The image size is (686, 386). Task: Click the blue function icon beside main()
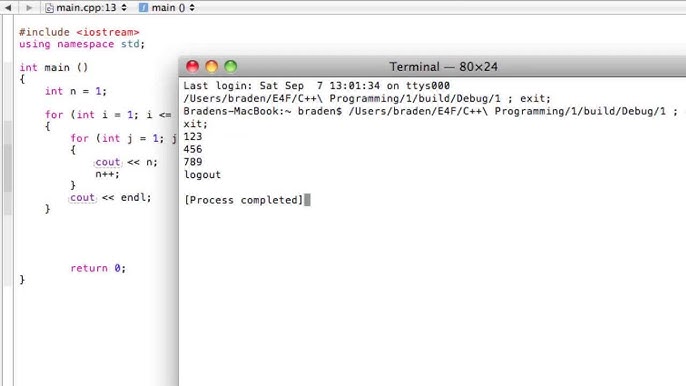[143, 7]
